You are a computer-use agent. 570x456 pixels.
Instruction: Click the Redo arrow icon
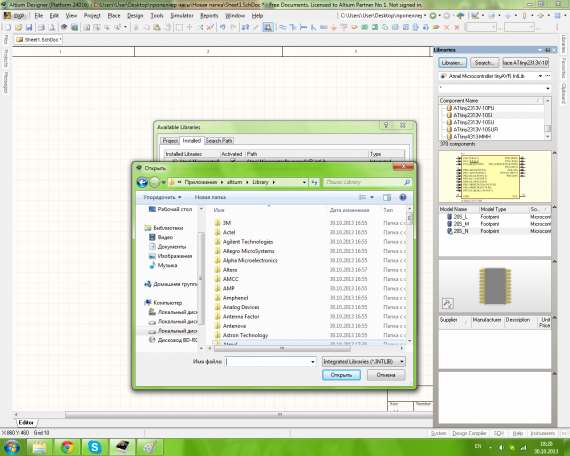[x=233, y=27]
